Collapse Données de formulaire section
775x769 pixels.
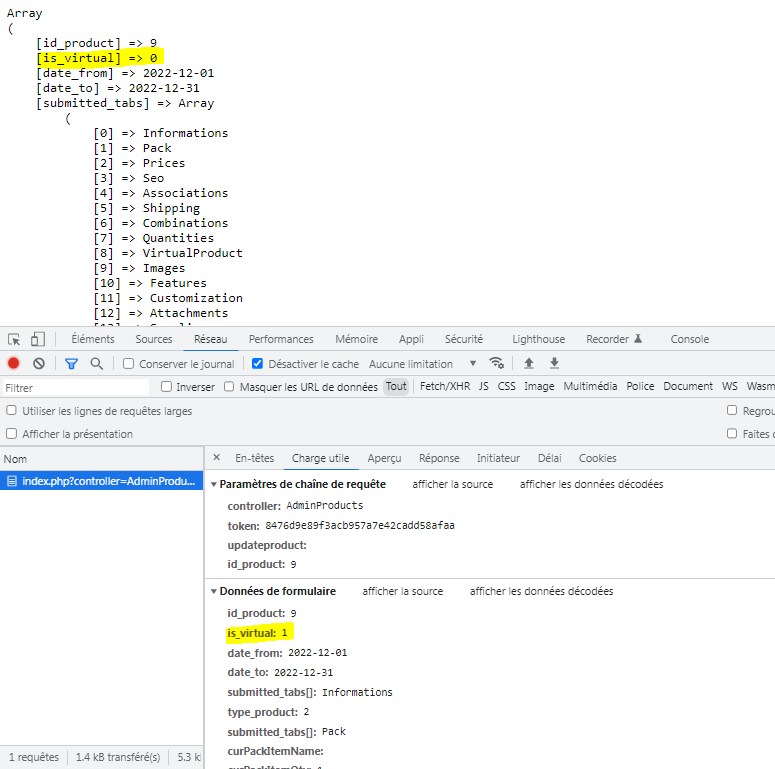(x=214, y=591)
